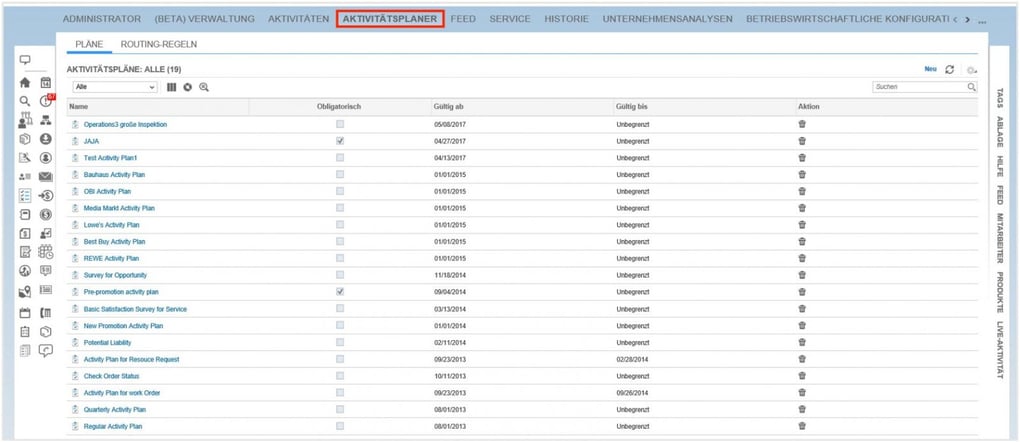The width and height of the screenshot is (1020, 442).
Task: Open the SERVICE top tab
Action: point(510,19)
